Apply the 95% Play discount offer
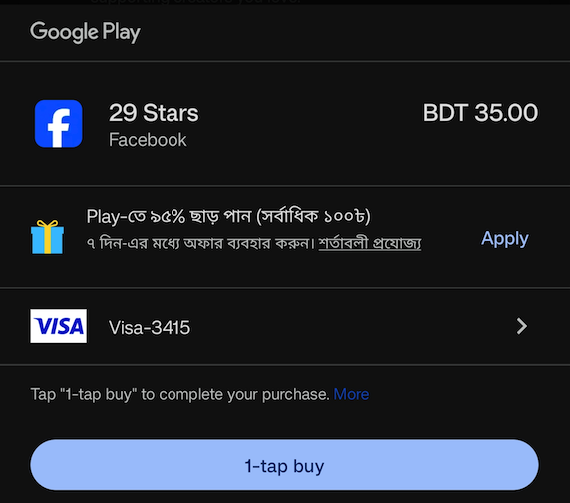 [x=505, y=239]
